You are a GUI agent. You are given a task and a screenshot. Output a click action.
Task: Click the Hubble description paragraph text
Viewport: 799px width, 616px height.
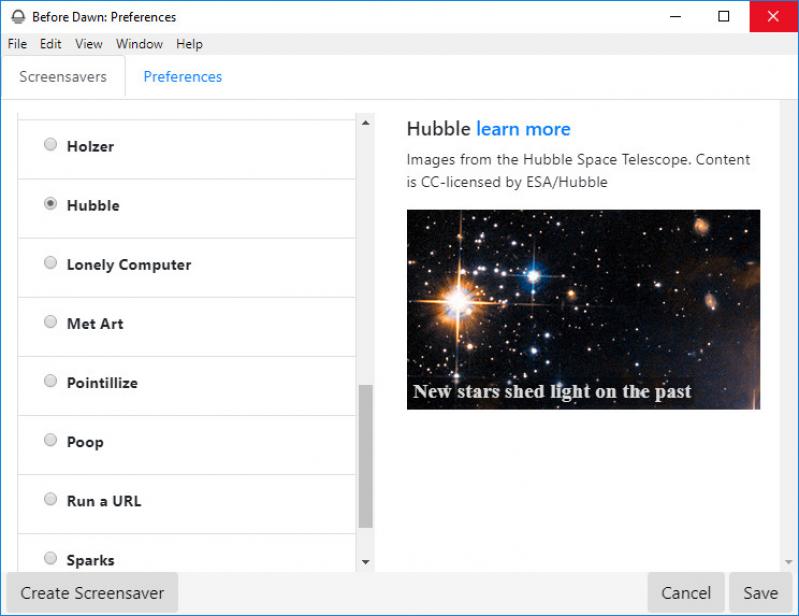(x=578, y=171)
